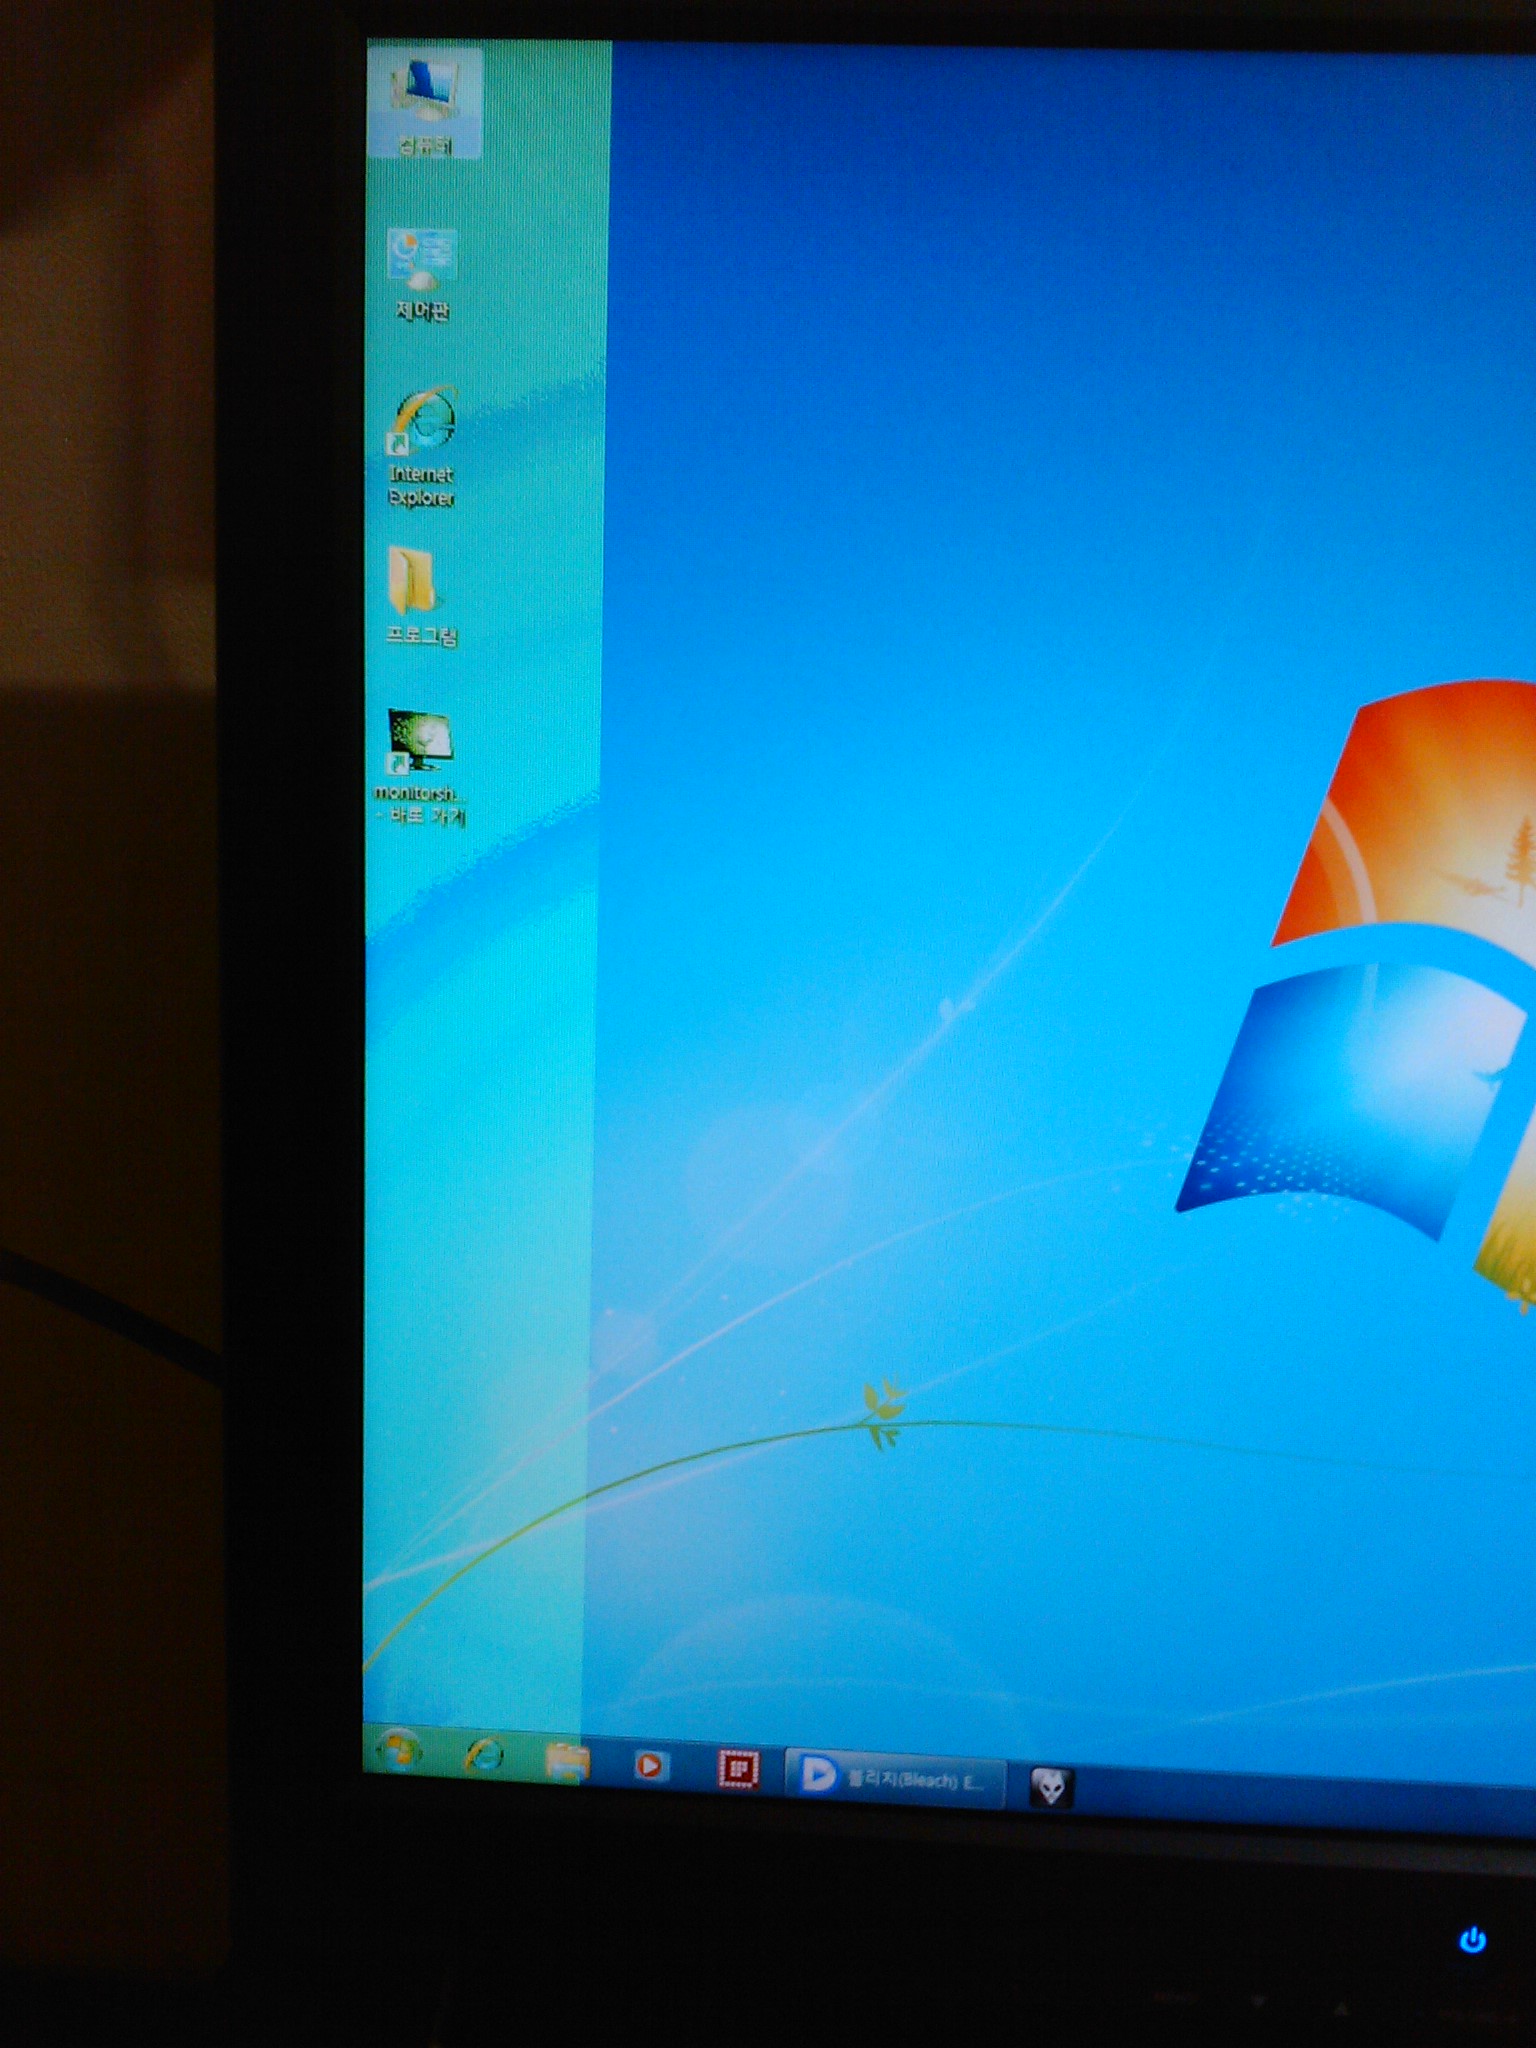
Task: Open the yellow program folder on desktop
Action: (421, 597)
